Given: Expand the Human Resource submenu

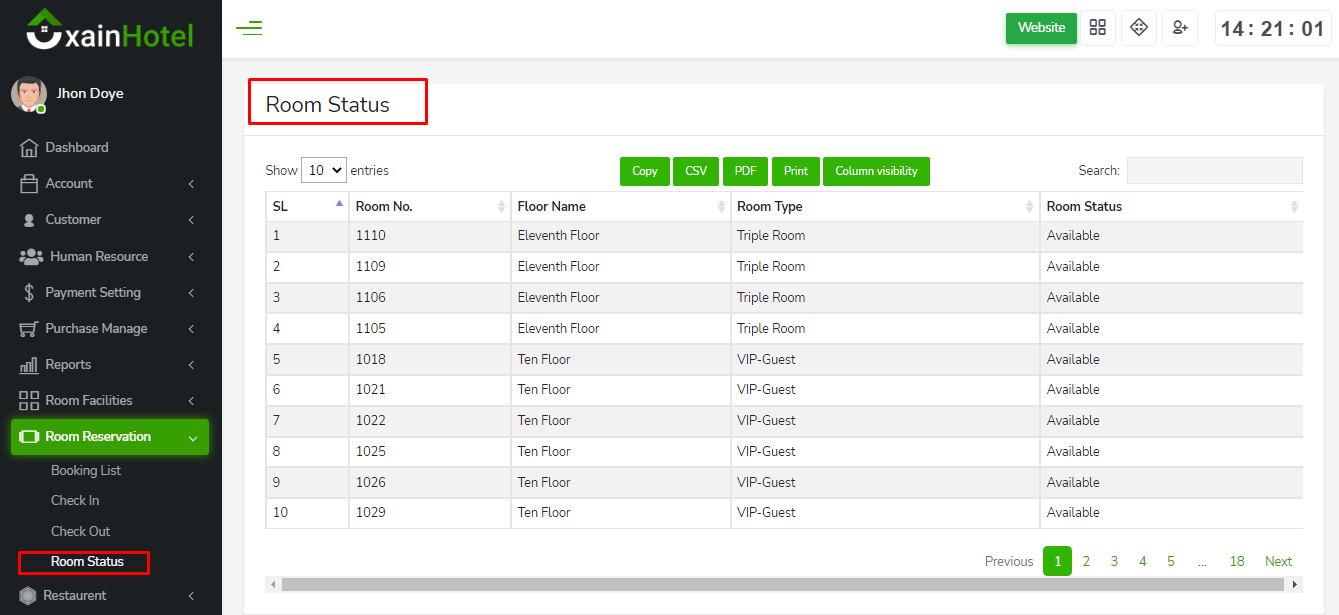Looking at the screenshot, I should click(x=110, y=257).
